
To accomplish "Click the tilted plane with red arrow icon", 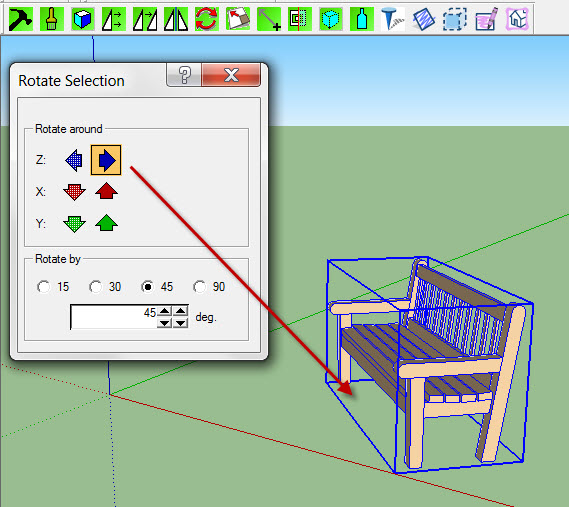I will tap(238, 19).
